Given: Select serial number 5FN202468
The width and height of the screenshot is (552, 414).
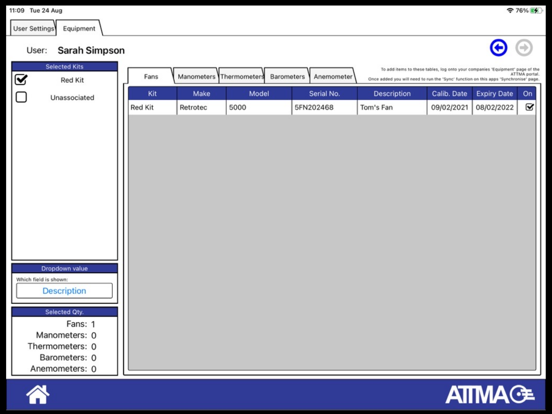Looking at the screenshot, I should [x=324, y=107].
